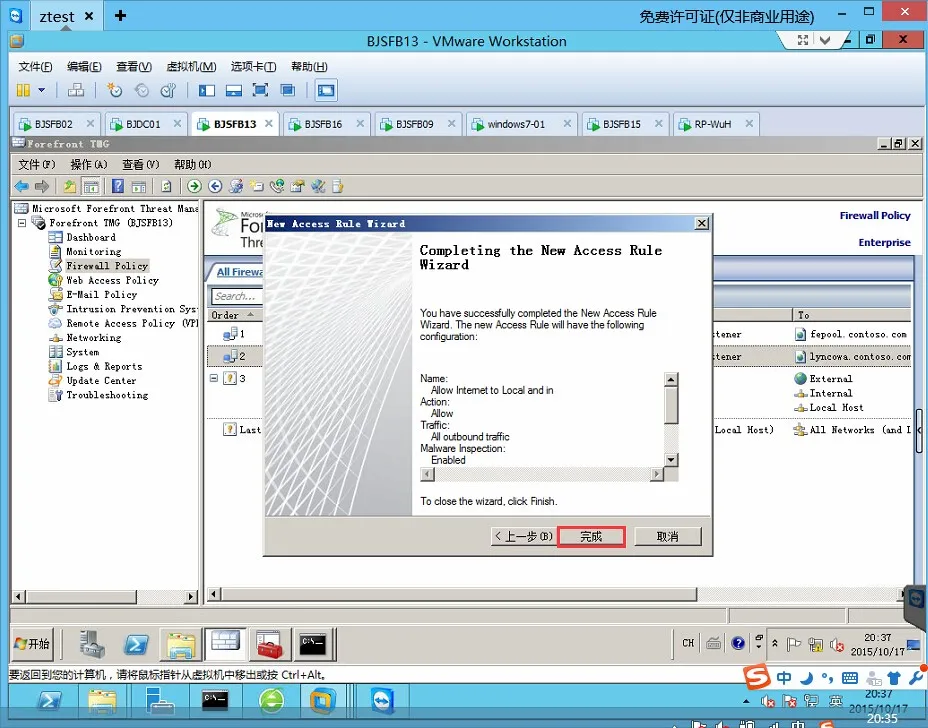The image size is (928, 728).
Task: Switch to the BJDC01 VM tab
Action: [x=143, y=124]
